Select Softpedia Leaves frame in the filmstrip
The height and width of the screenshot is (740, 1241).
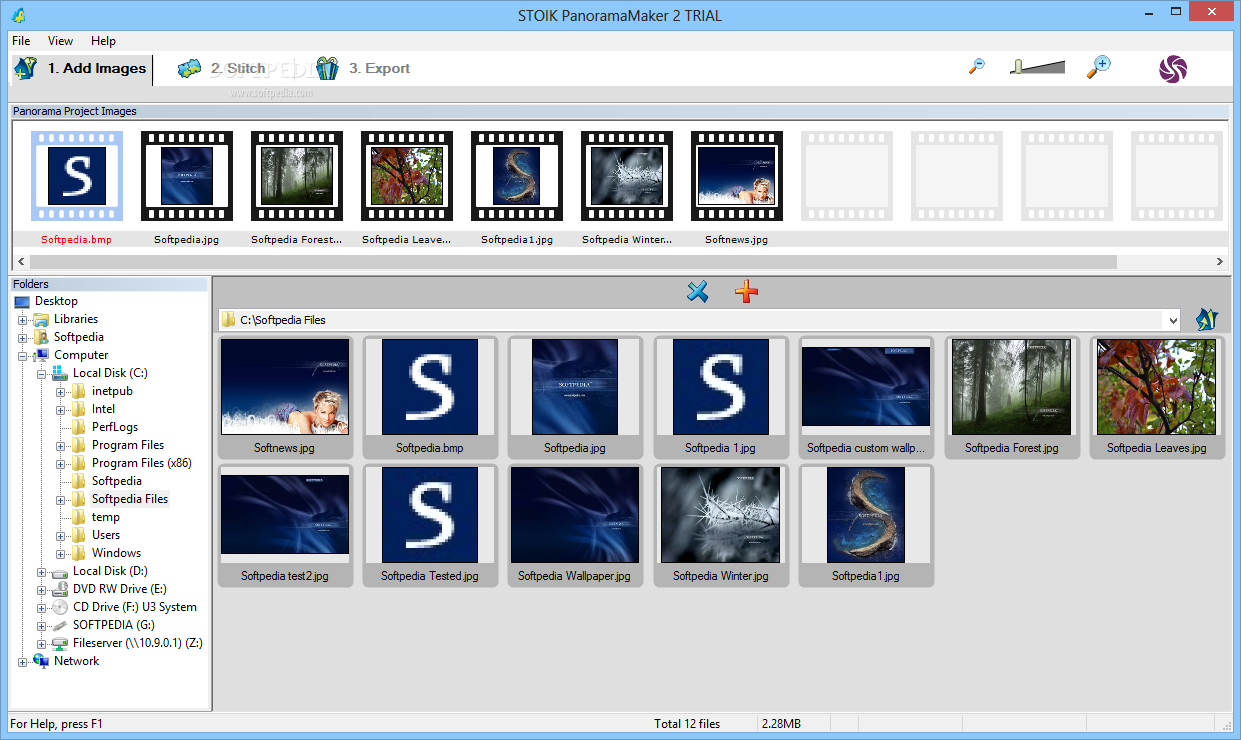coord(407,176)
